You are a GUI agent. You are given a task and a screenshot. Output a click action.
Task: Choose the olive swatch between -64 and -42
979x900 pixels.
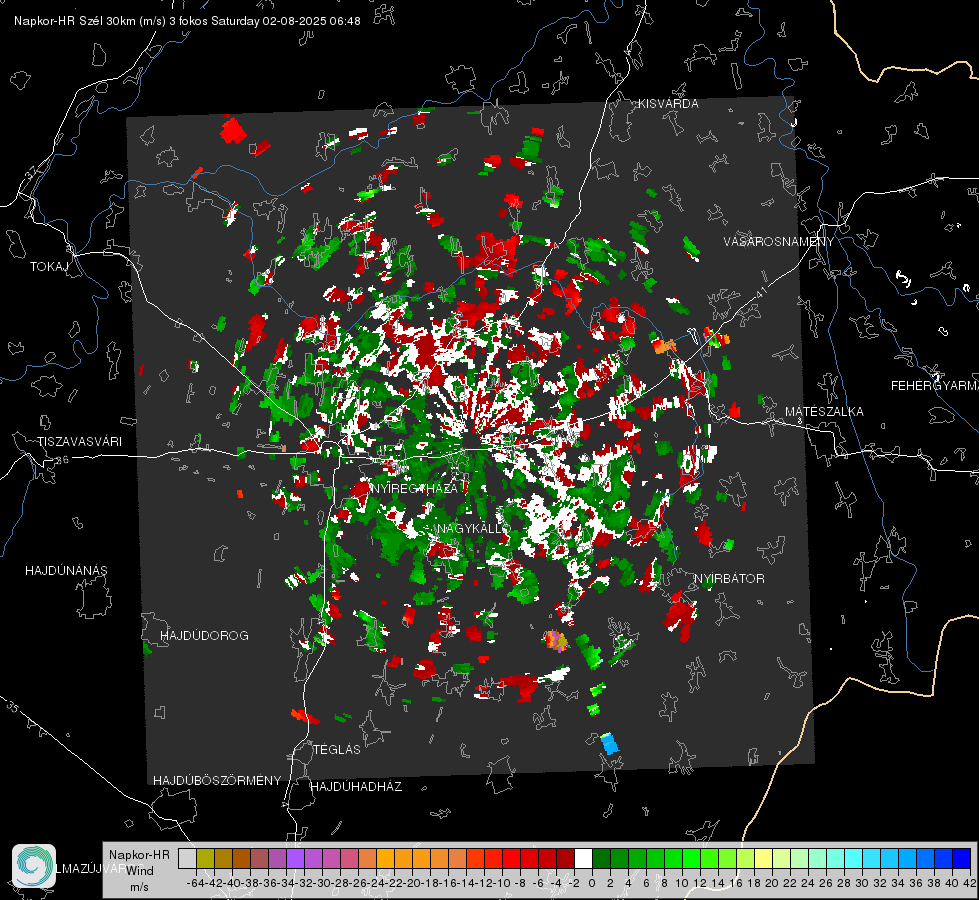[x=205, y=858]
